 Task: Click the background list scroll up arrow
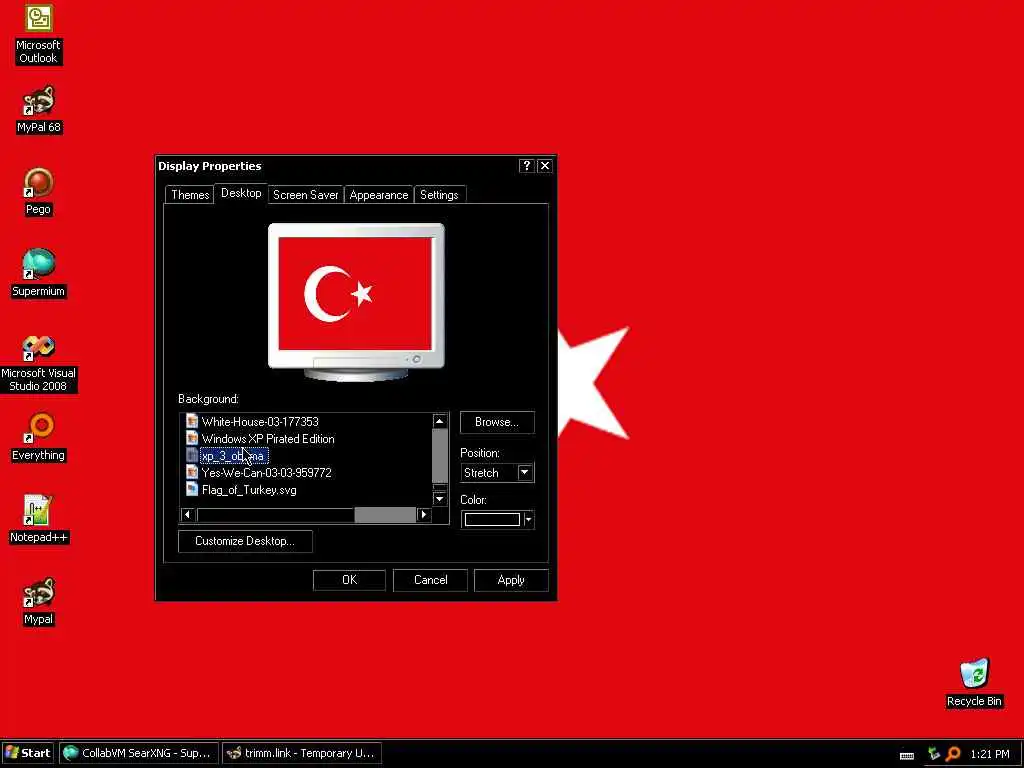click(440, 421)
